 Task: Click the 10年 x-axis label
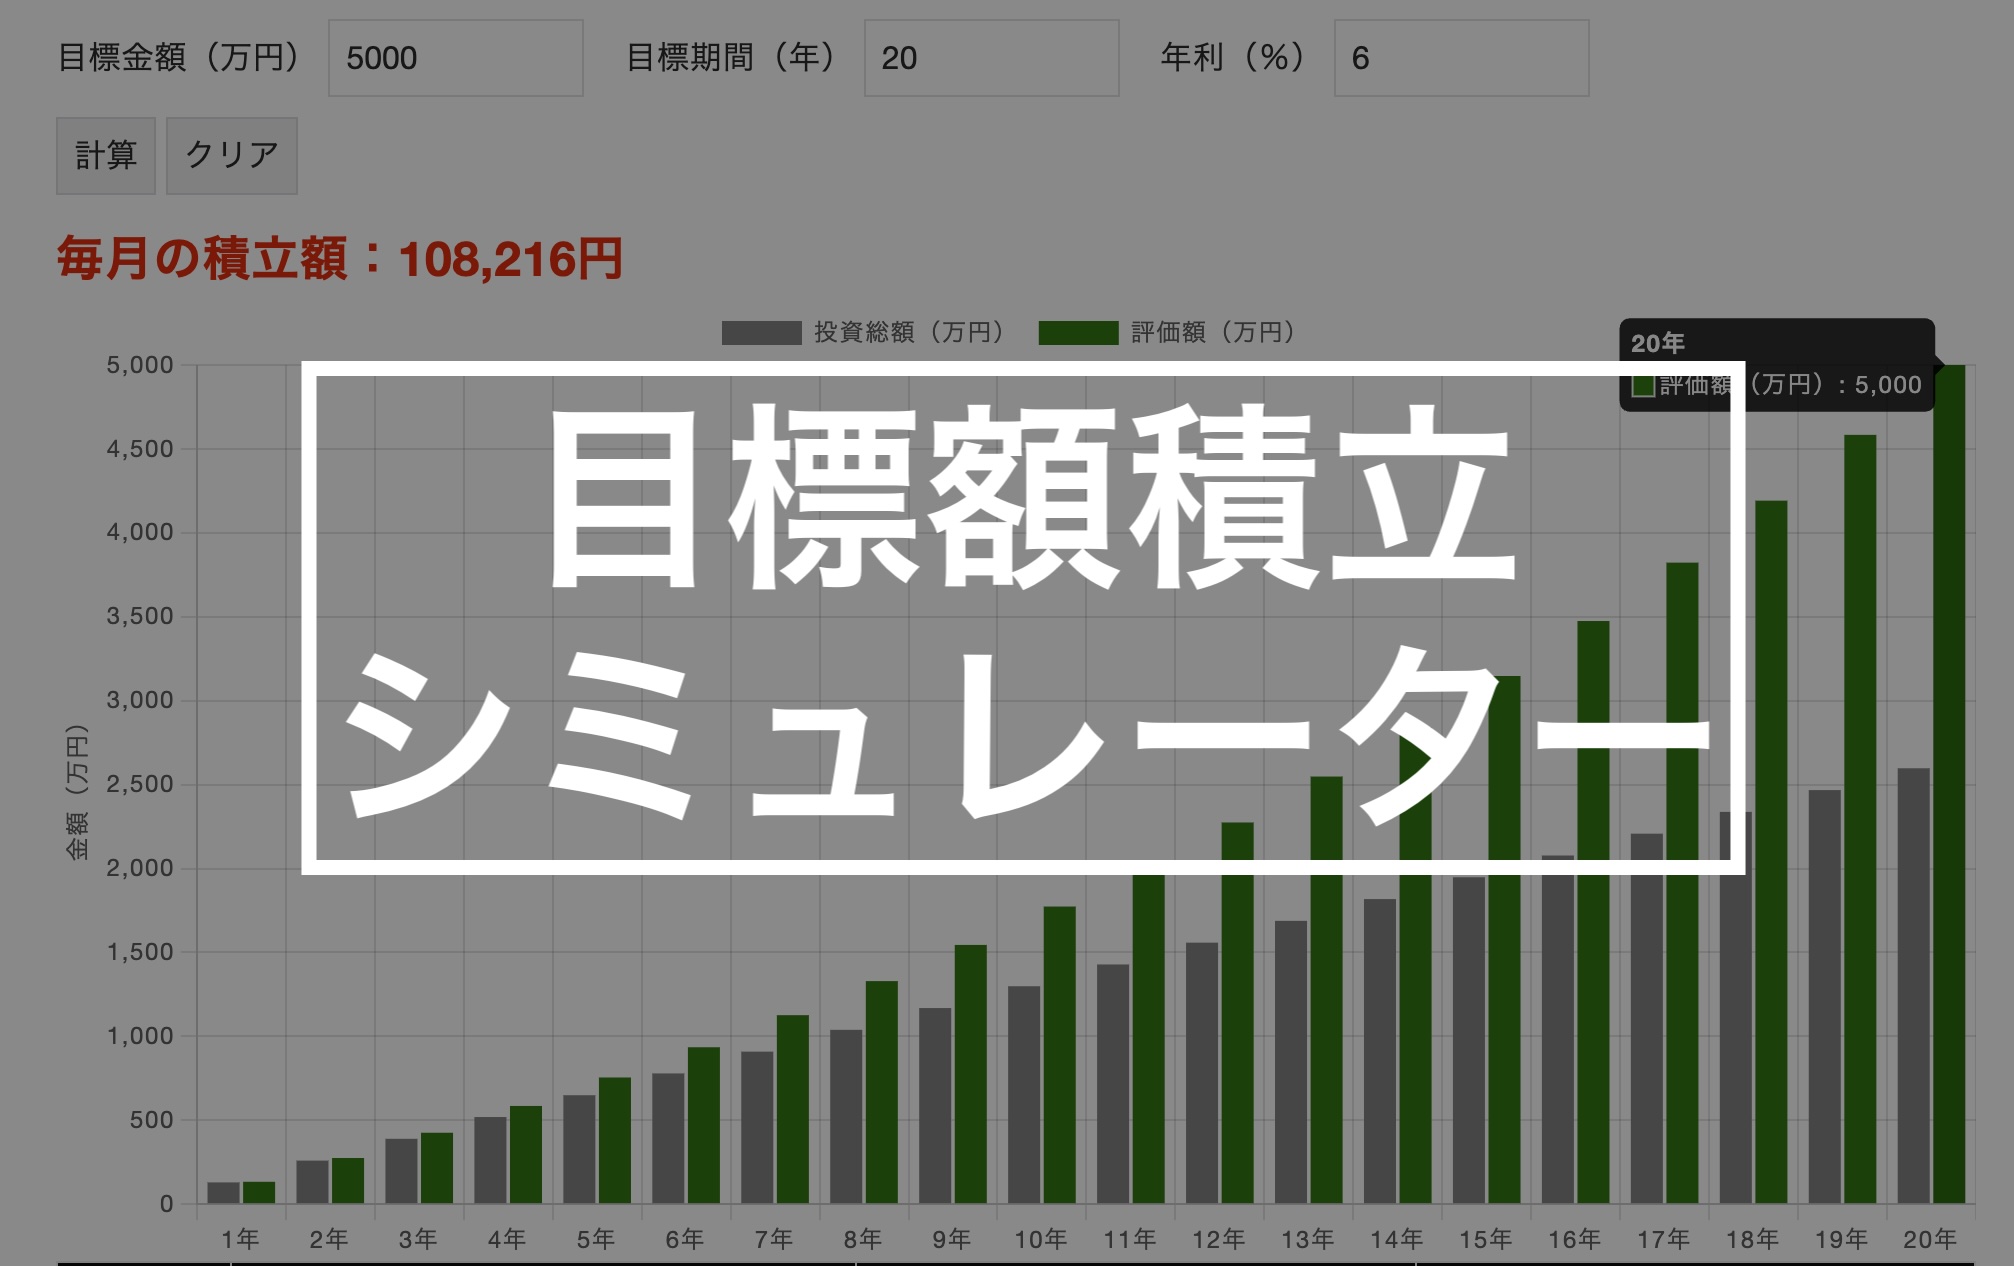[1041, 1239]
